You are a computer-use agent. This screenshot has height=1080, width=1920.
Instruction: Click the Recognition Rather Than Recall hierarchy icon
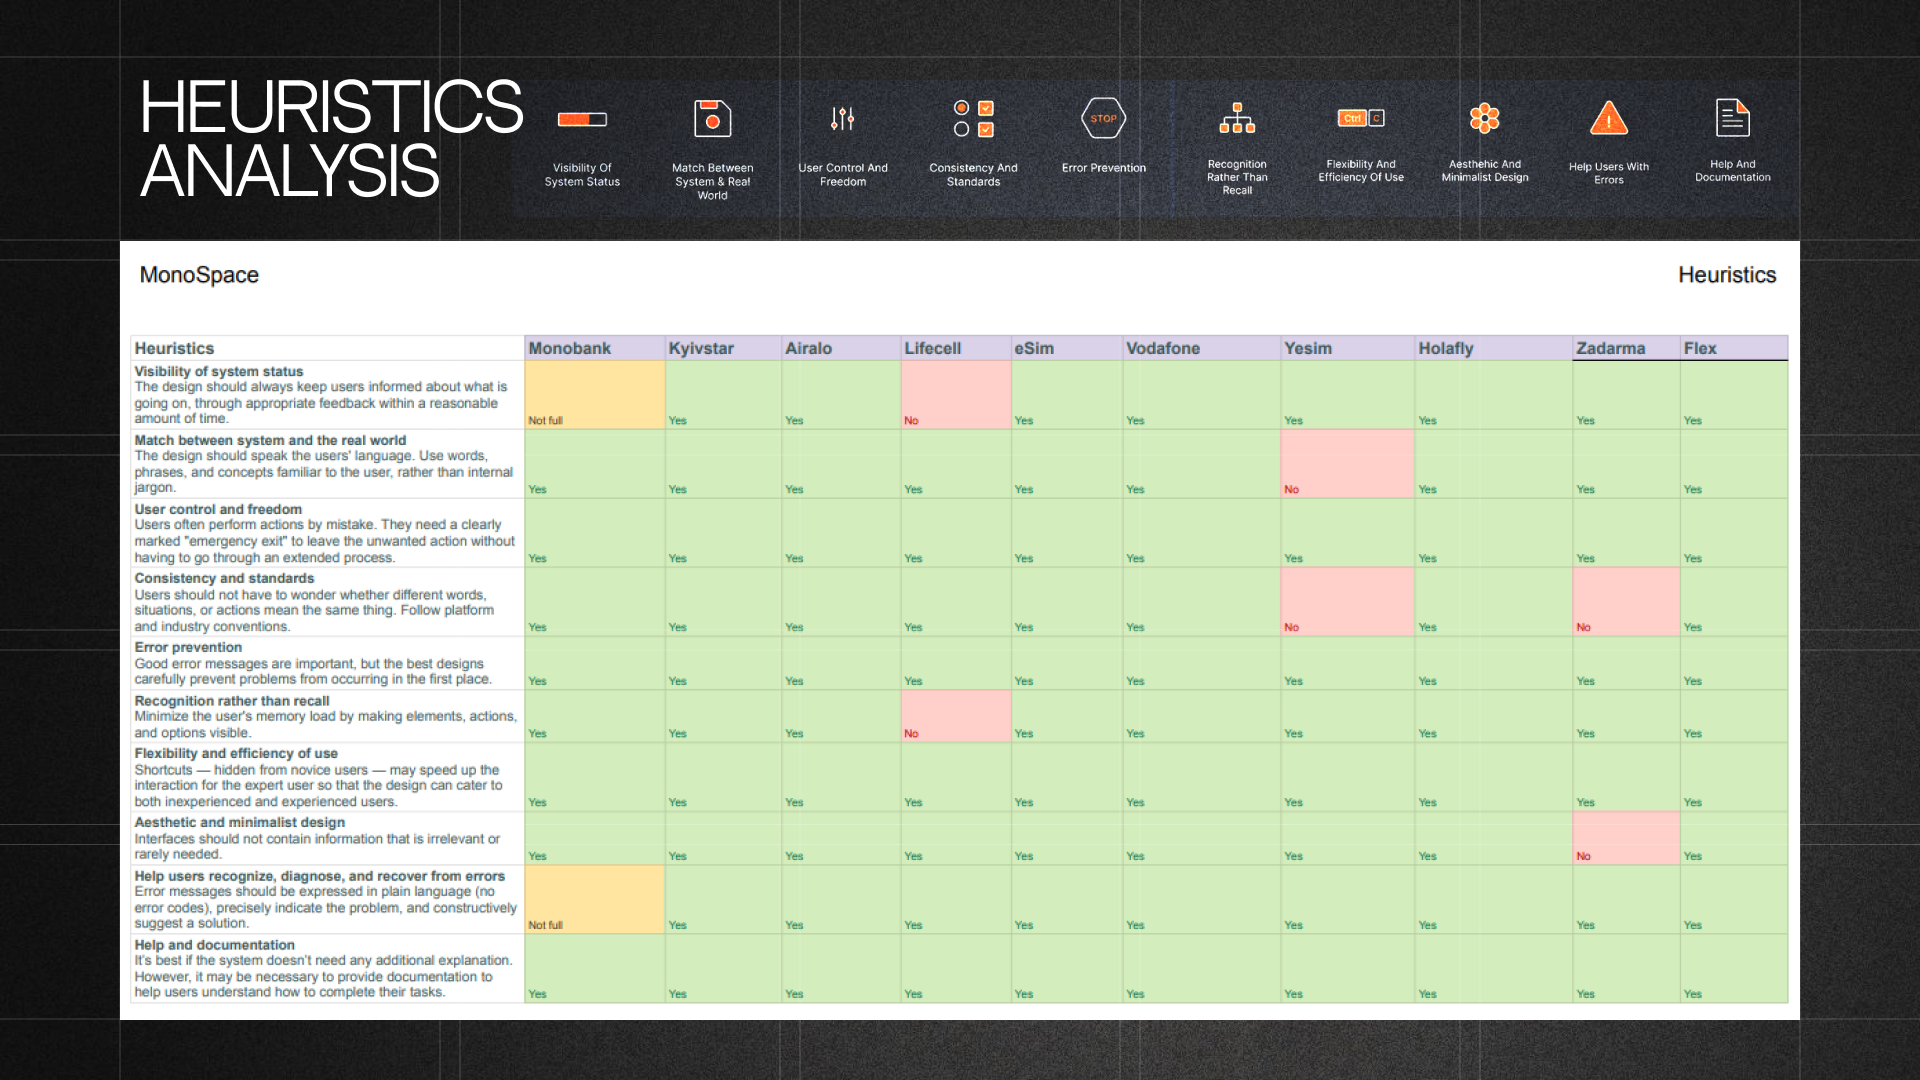1237,118
